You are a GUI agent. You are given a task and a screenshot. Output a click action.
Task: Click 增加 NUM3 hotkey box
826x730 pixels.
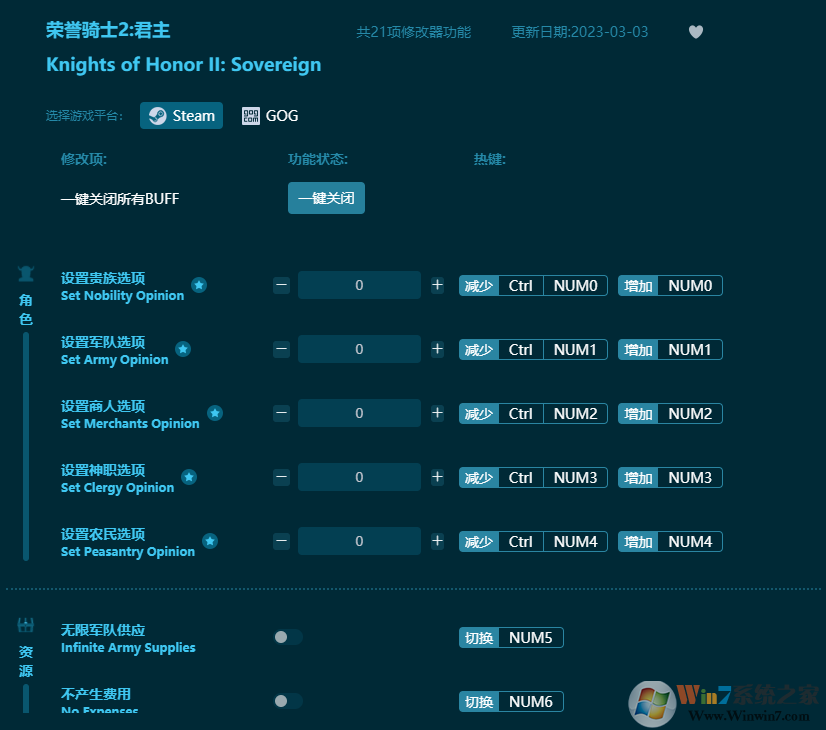pos(670,478)
